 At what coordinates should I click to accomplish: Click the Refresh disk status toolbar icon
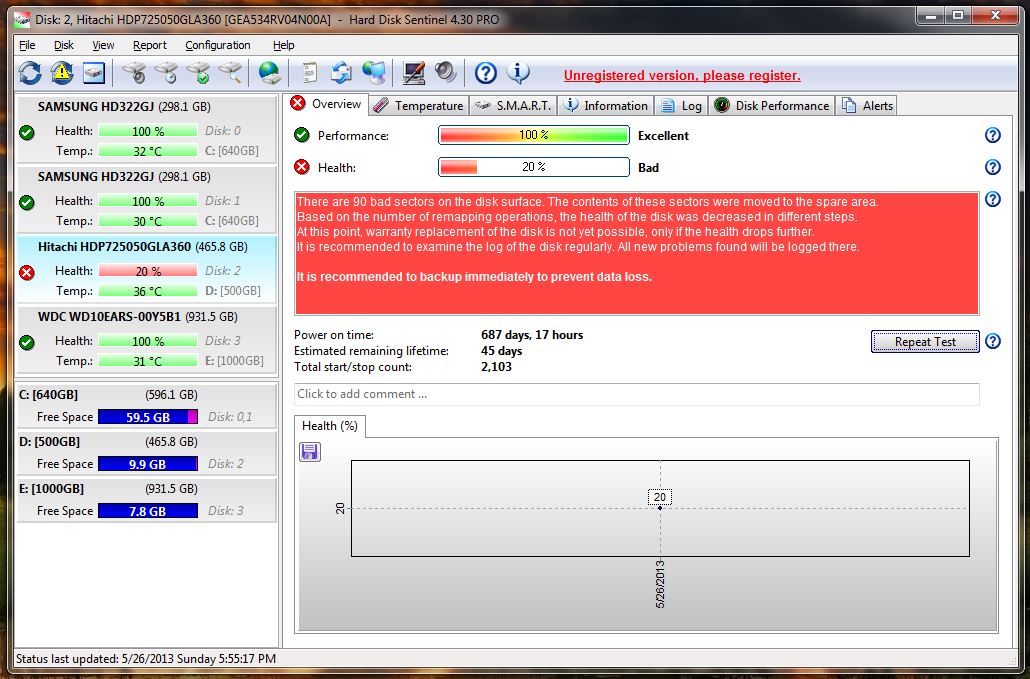pos(30,73)
